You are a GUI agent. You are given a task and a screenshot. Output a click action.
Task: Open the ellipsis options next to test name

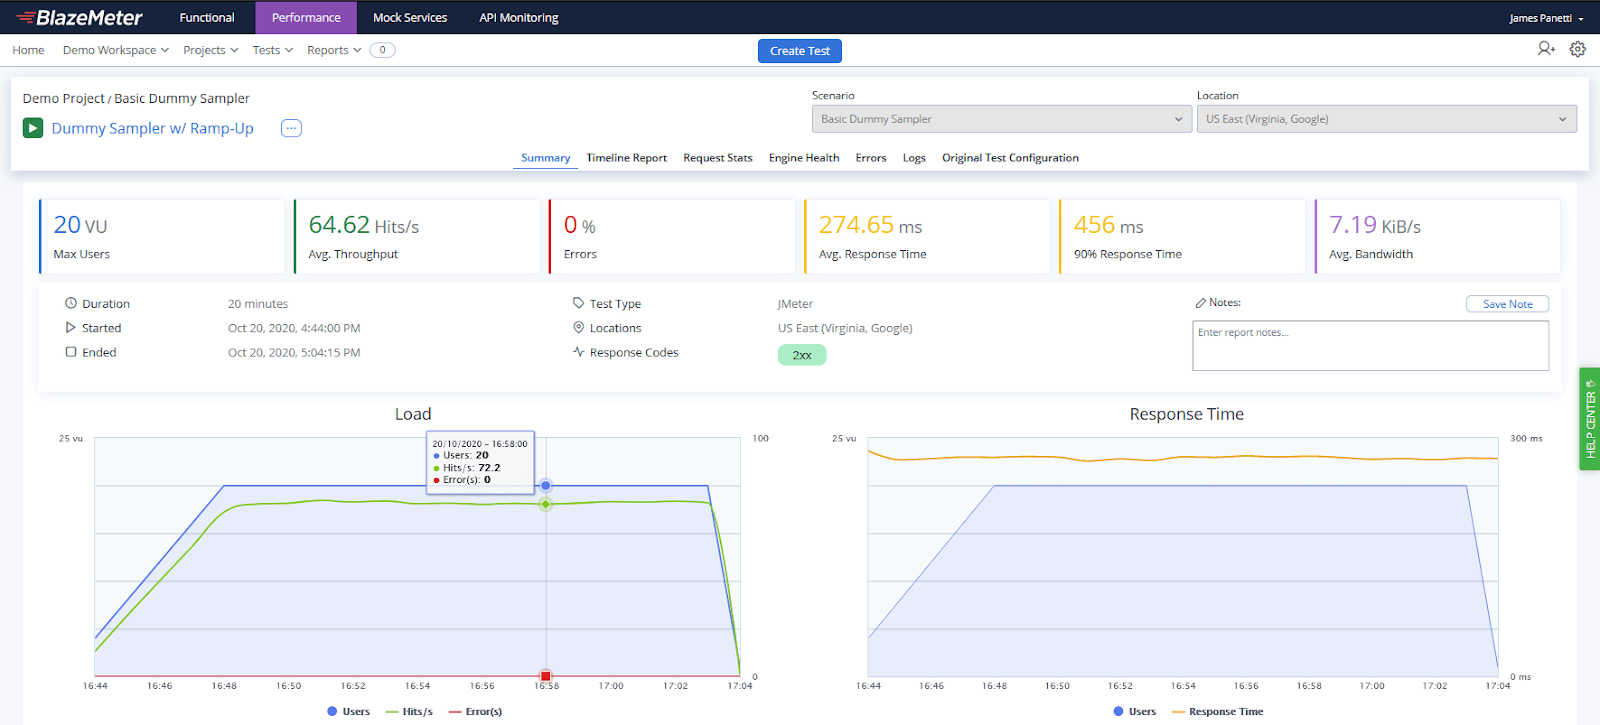point(291,128)
